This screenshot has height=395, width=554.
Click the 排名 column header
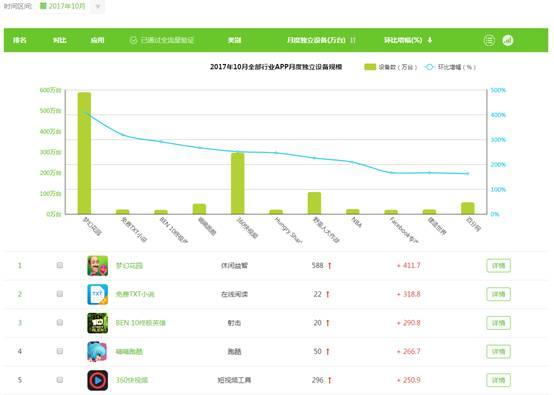click(x=20, y=40)
